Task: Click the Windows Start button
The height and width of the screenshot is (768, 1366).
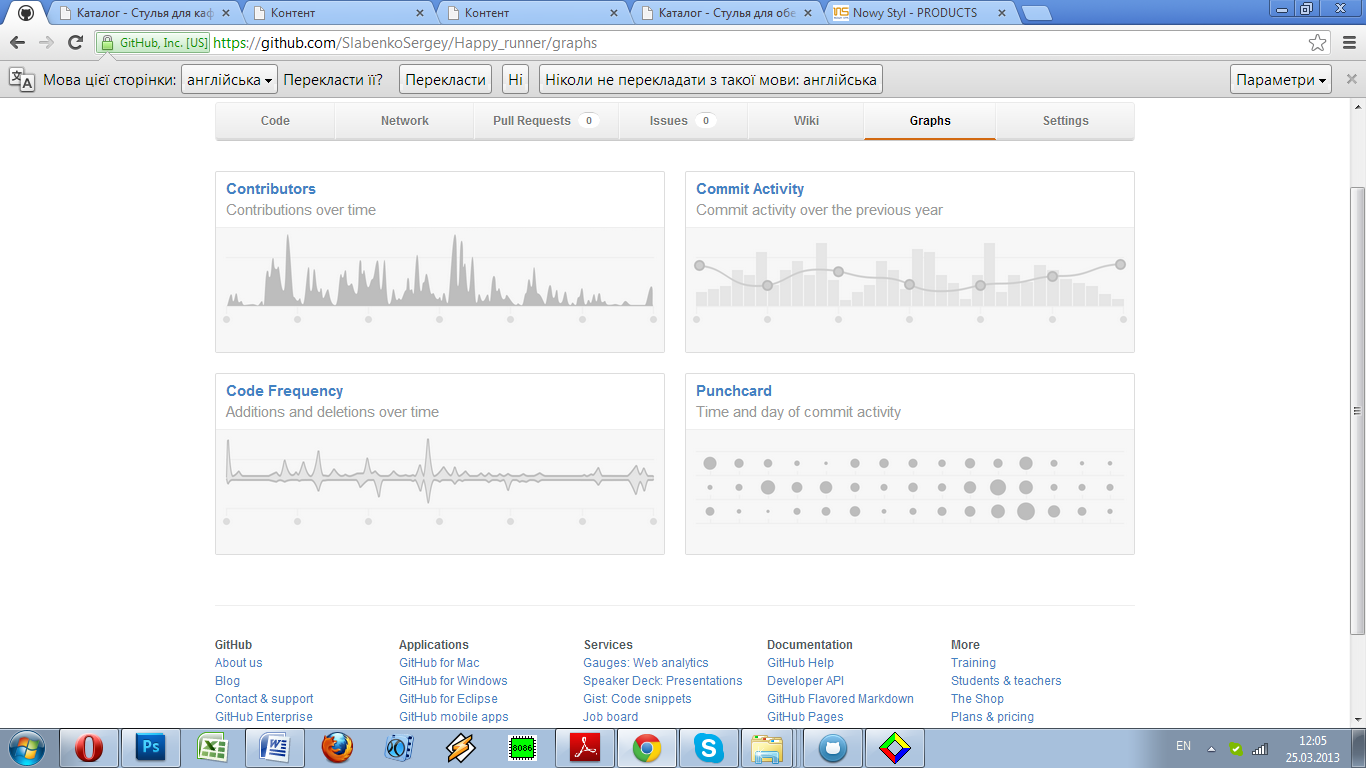Action: pos(26,748)
